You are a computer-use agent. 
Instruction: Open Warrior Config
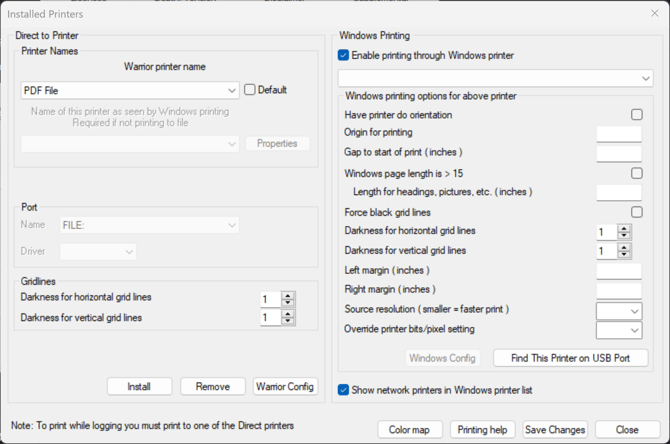pyautogui.click(x=285, y=386)
